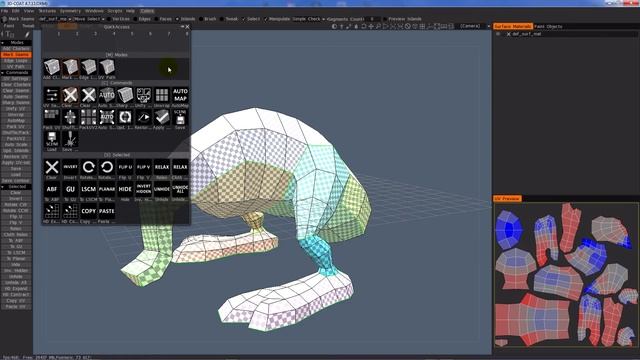Screen dimensions: 640x360
Task: Click Auto Seams cube icon
Action: click(x=107, y=95)
